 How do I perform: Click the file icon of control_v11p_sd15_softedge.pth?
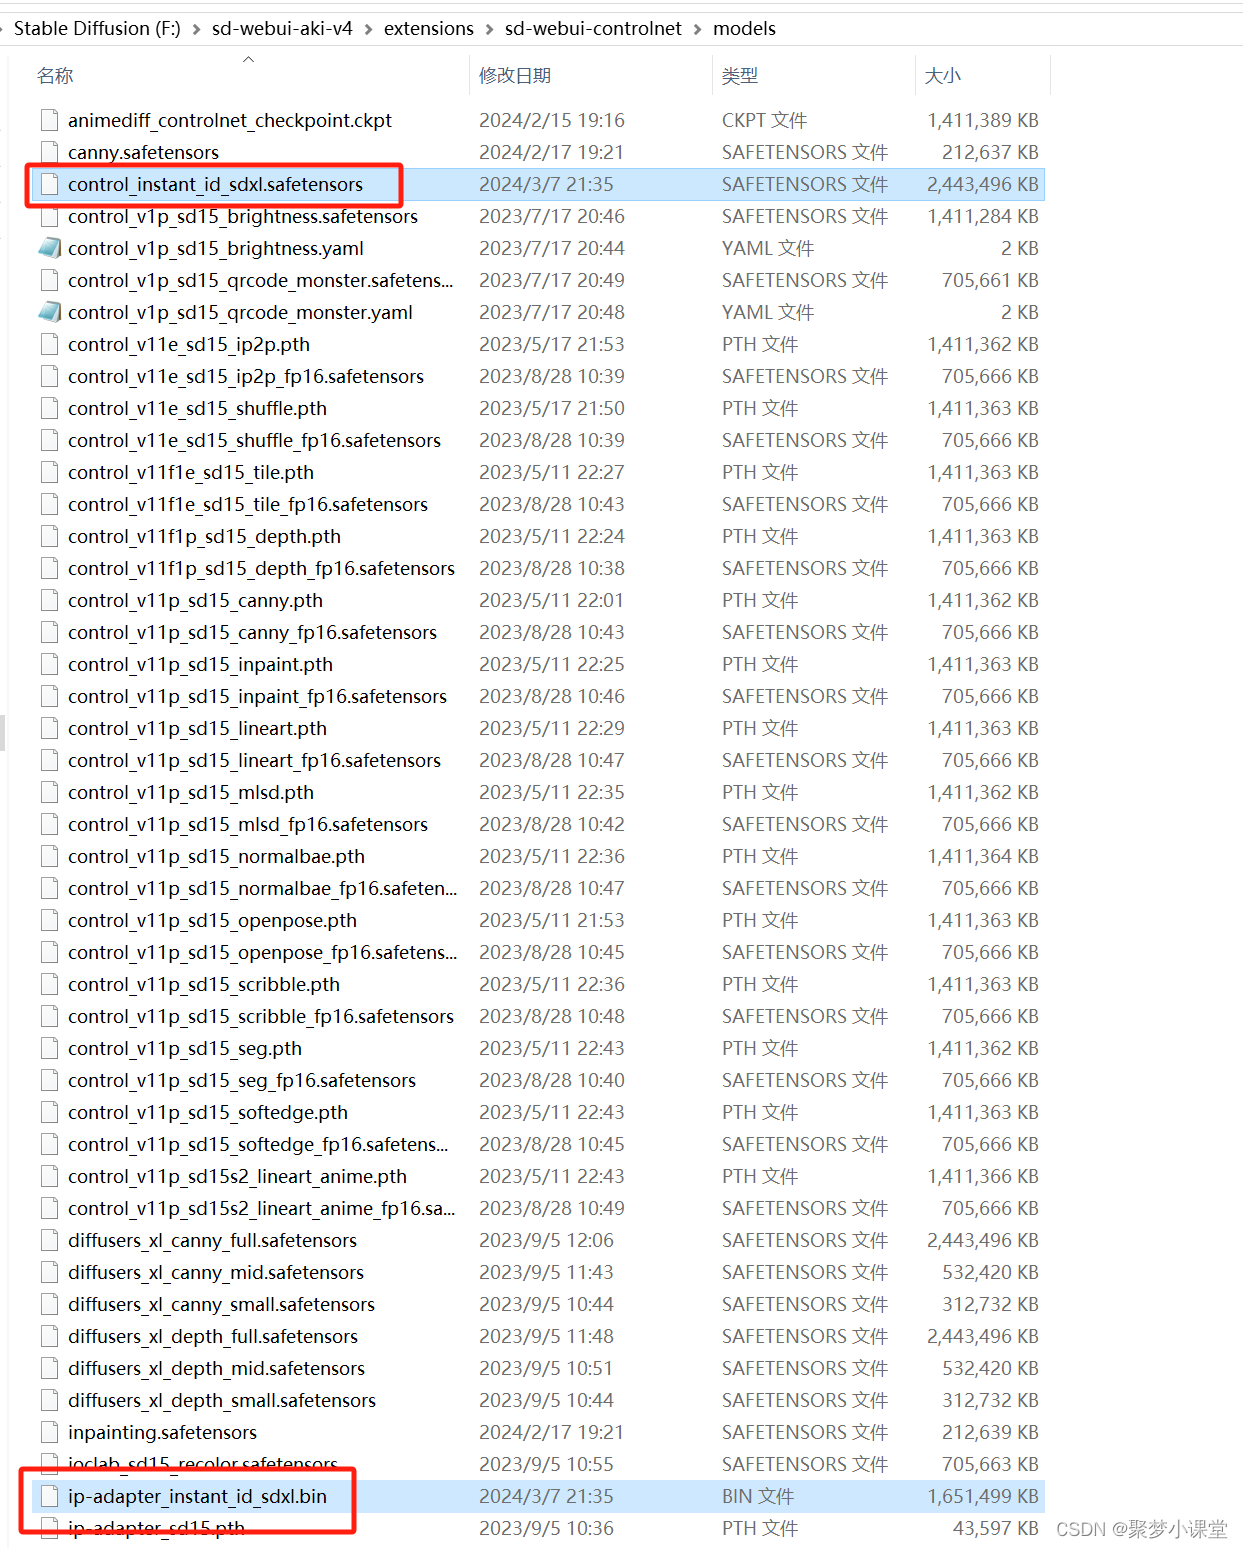coord(49,1112)
